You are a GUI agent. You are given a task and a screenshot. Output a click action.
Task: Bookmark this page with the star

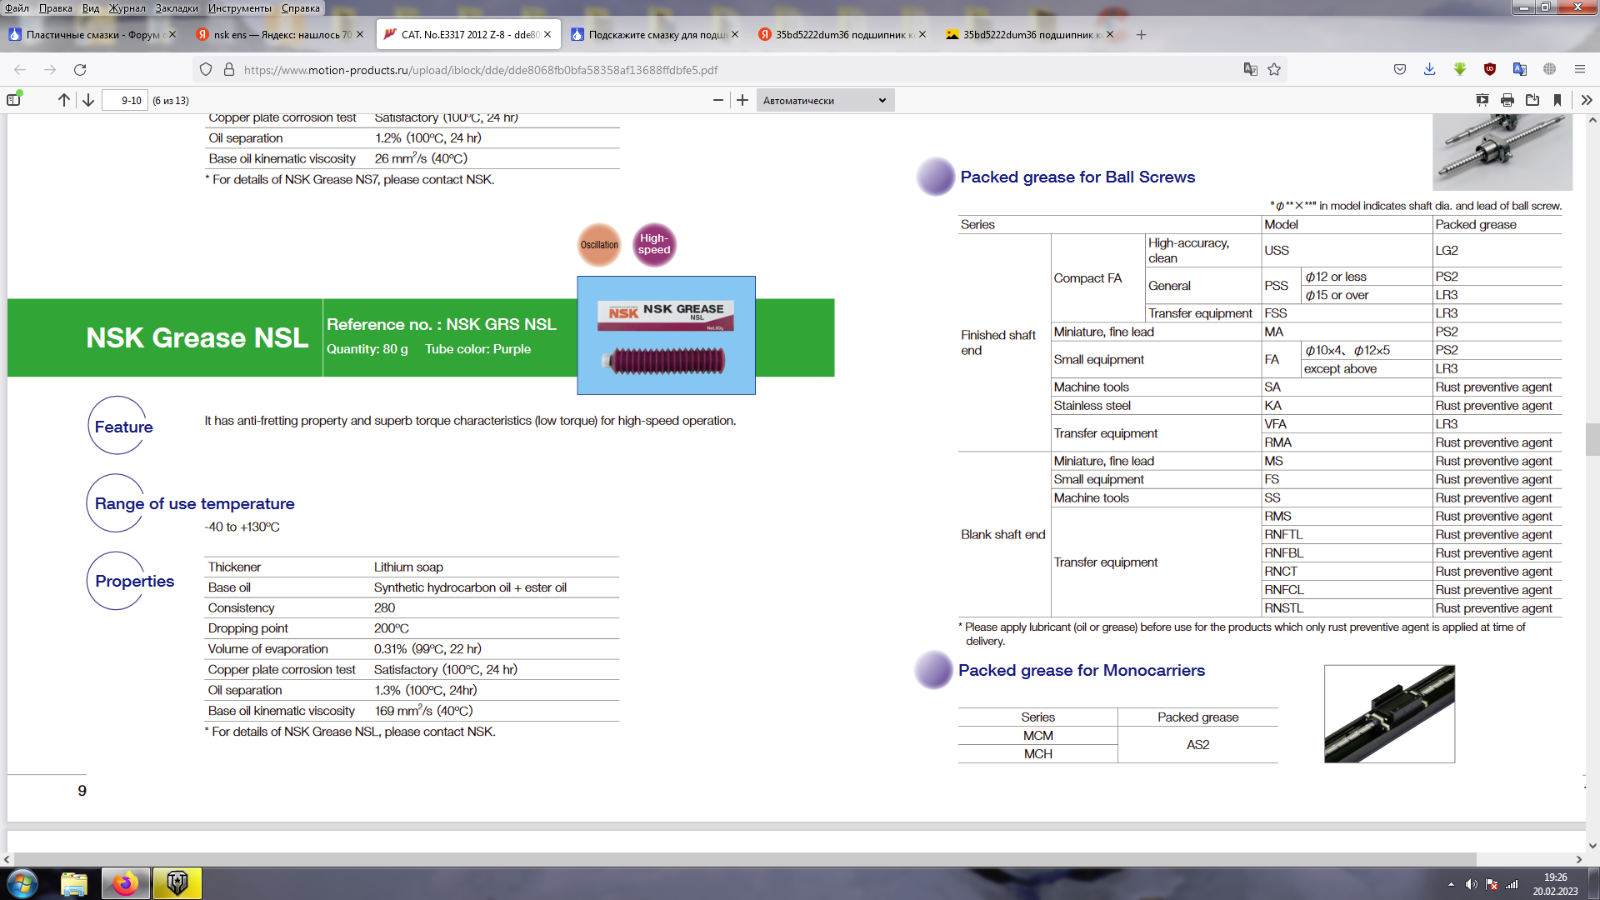click(x=1274, y=69)
